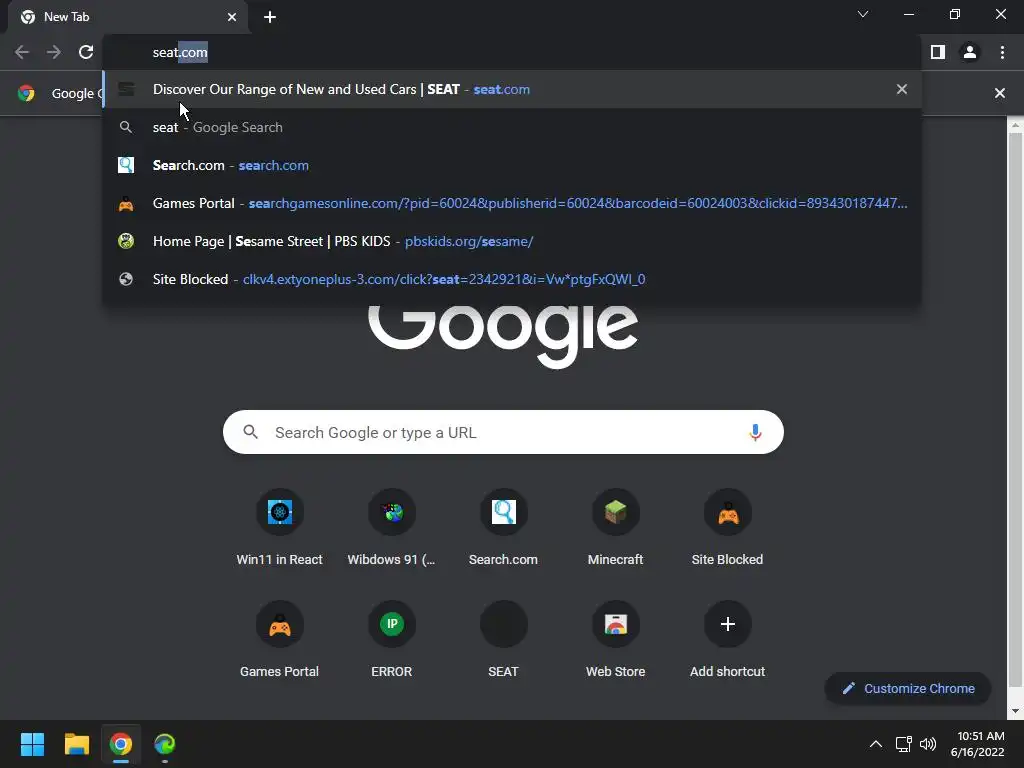The width and height of the screenshot is (1024, 768).
Task: Click the magnifier icon in search box
Action: [x=250, y=432]
